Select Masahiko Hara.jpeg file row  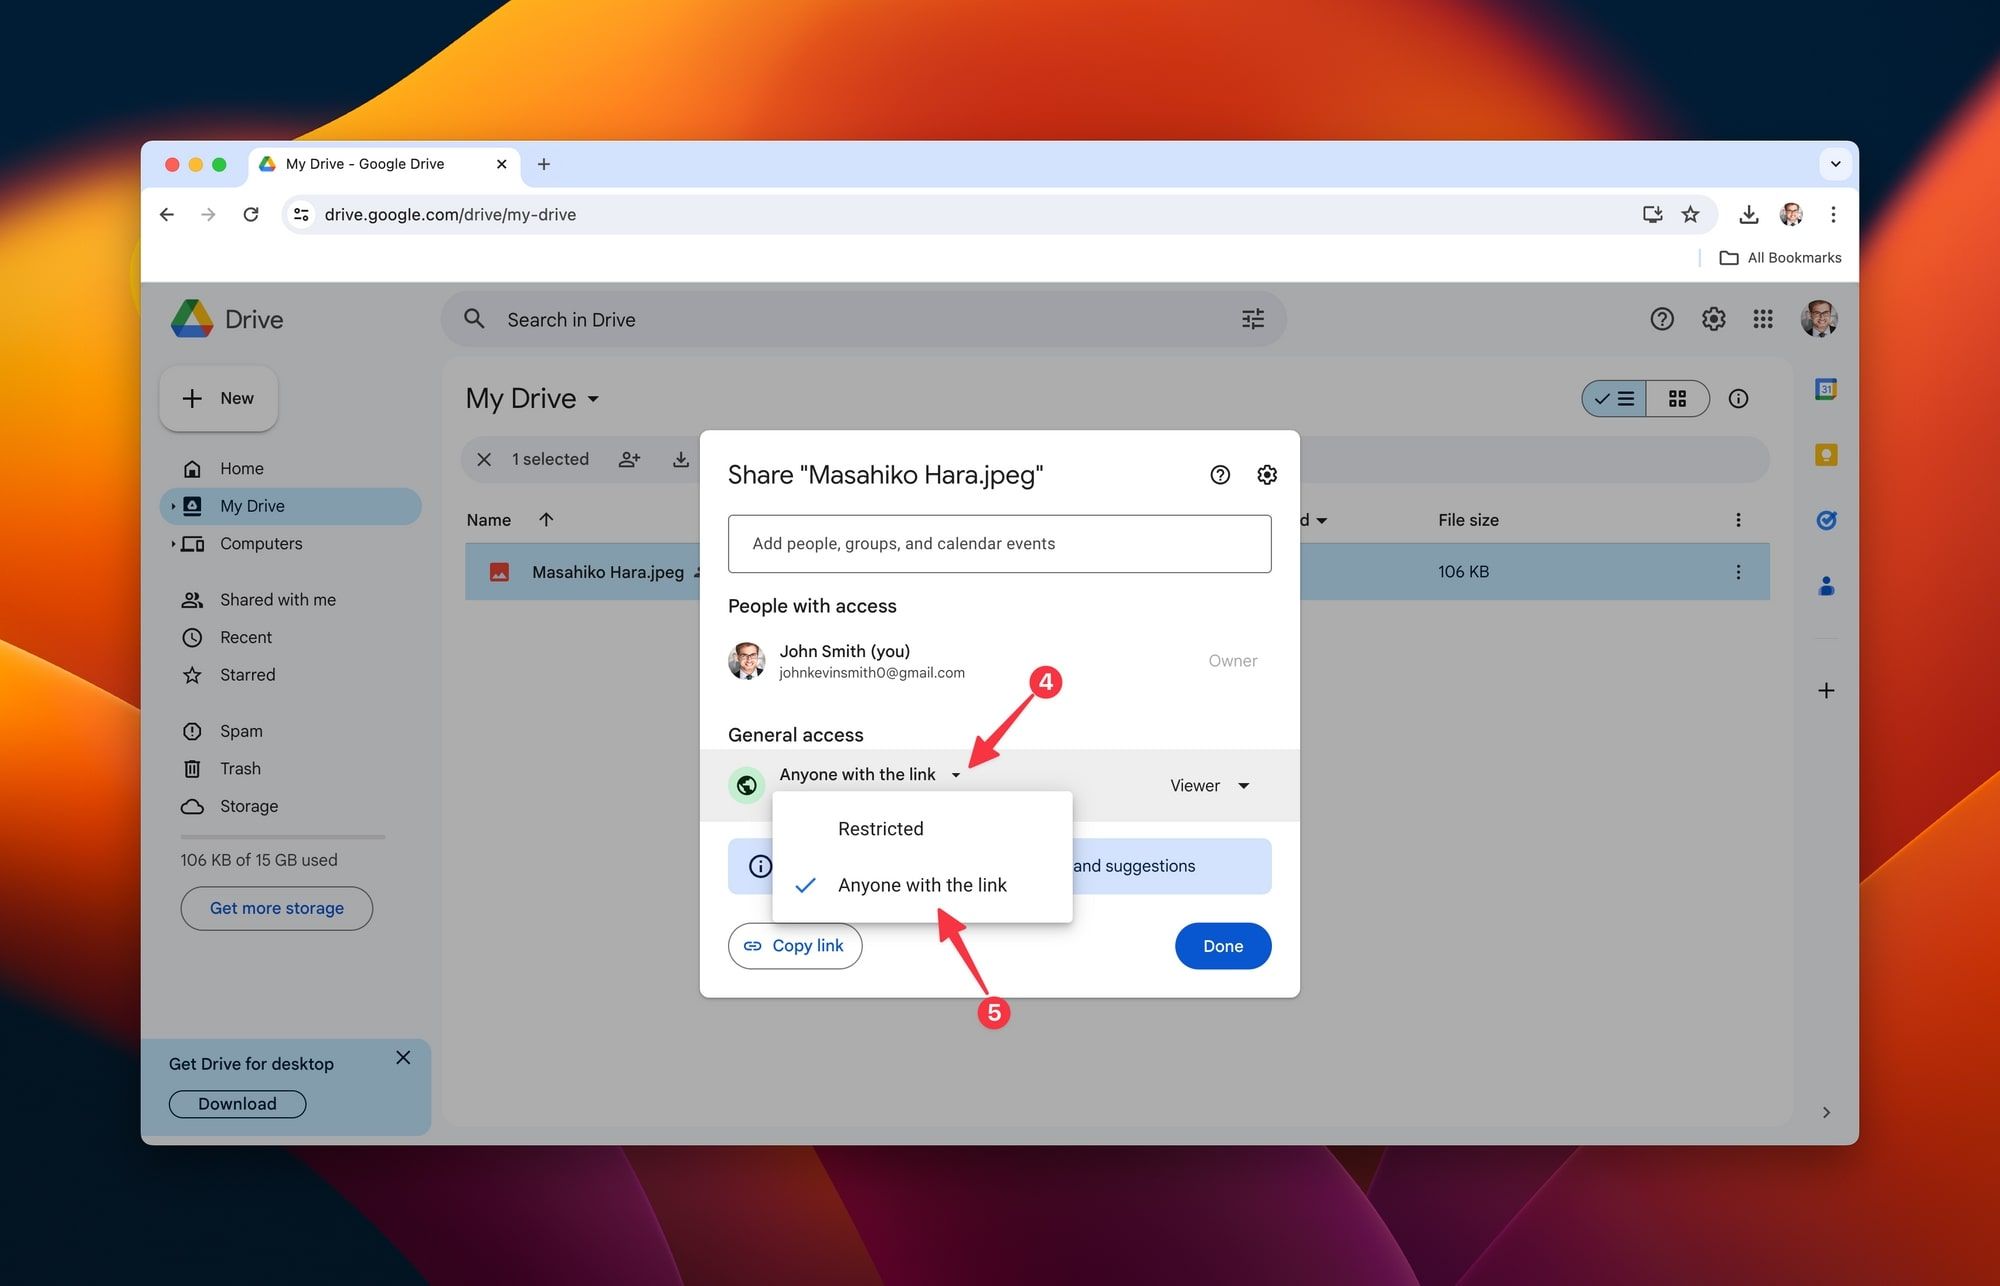(1117, 572)
